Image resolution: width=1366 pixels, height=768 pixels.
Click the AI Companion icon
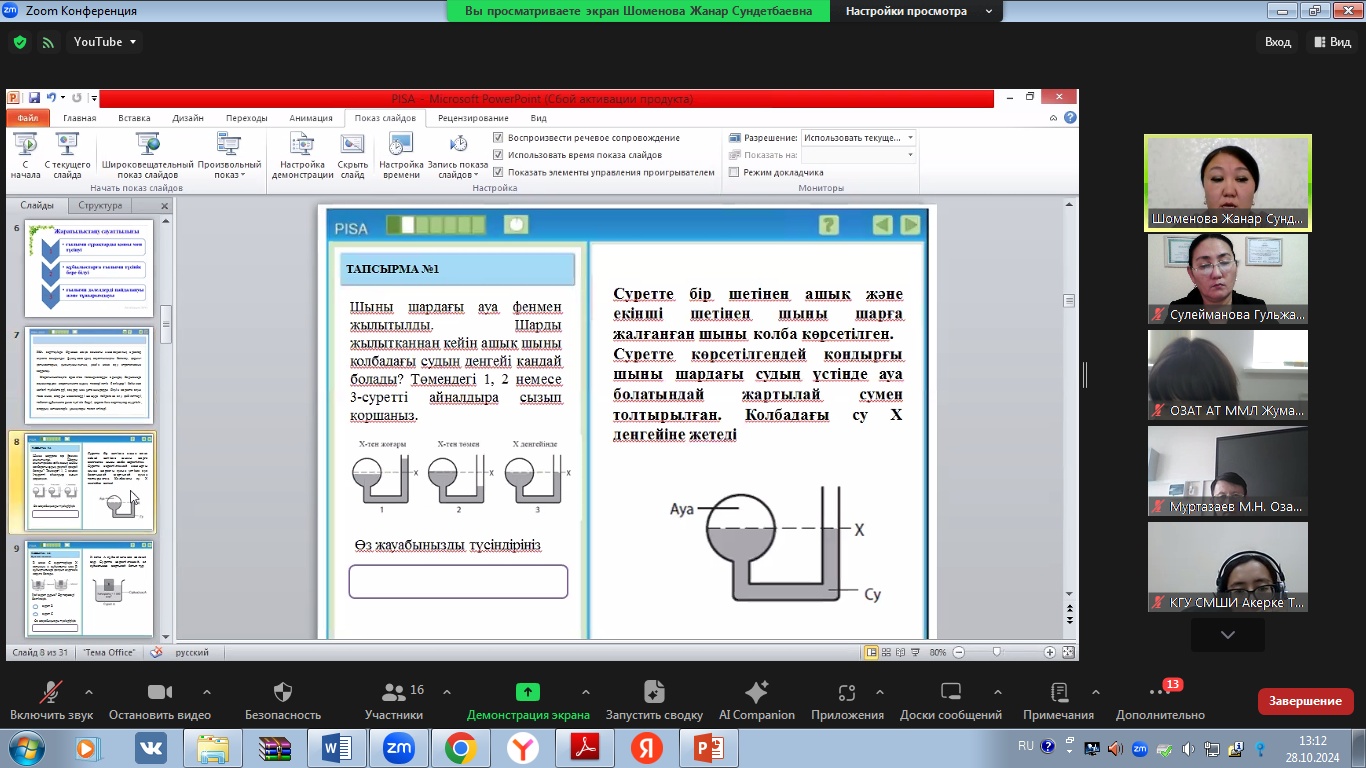[756, 692]
